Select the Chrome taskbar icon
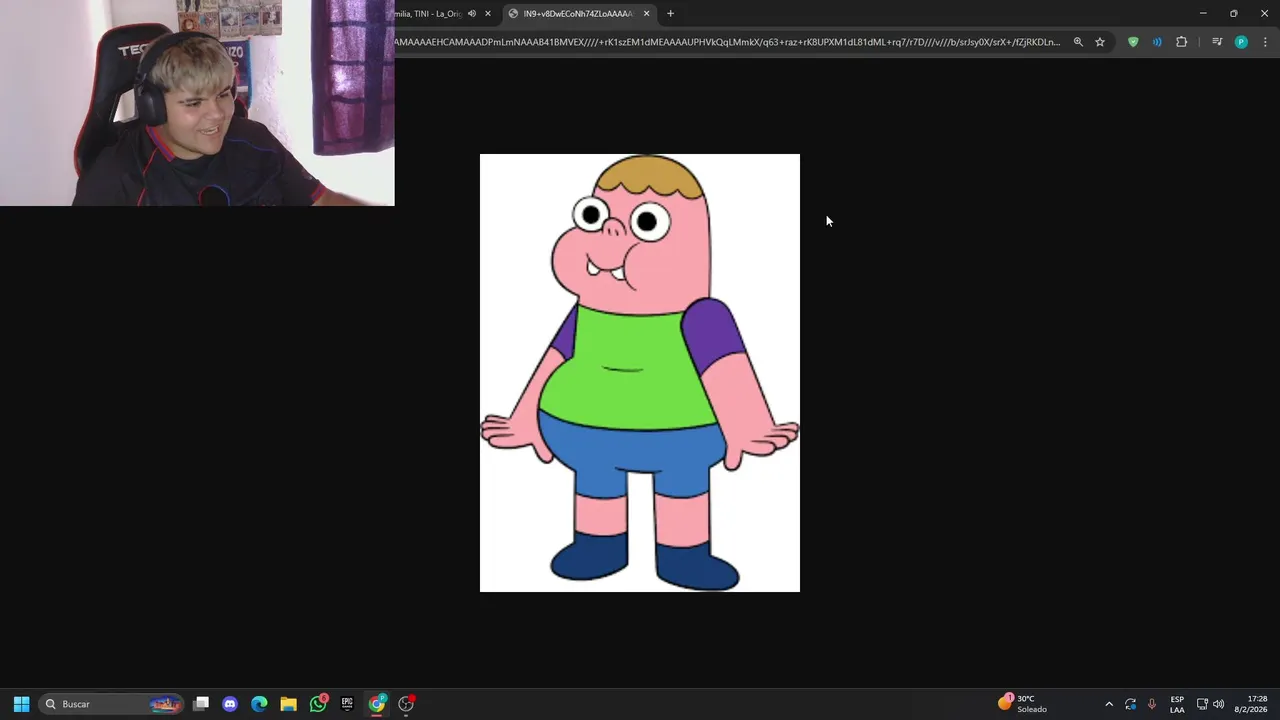 377,704
